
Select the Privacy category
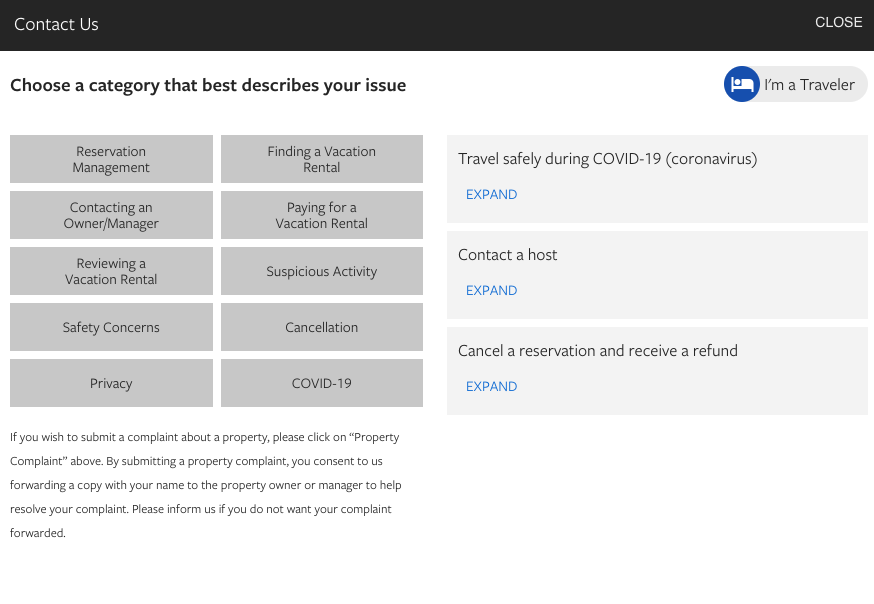coord(111,383)
